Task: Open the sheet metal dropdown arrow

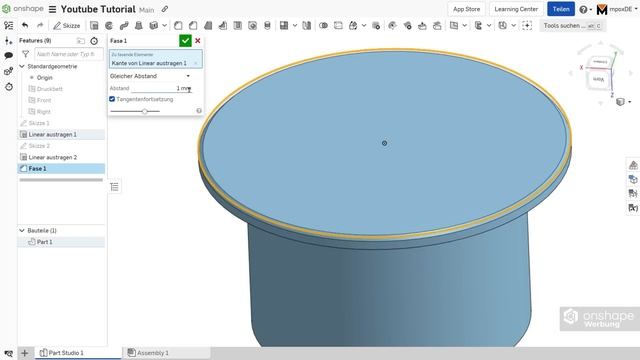Action: click(x=513, y=26)
